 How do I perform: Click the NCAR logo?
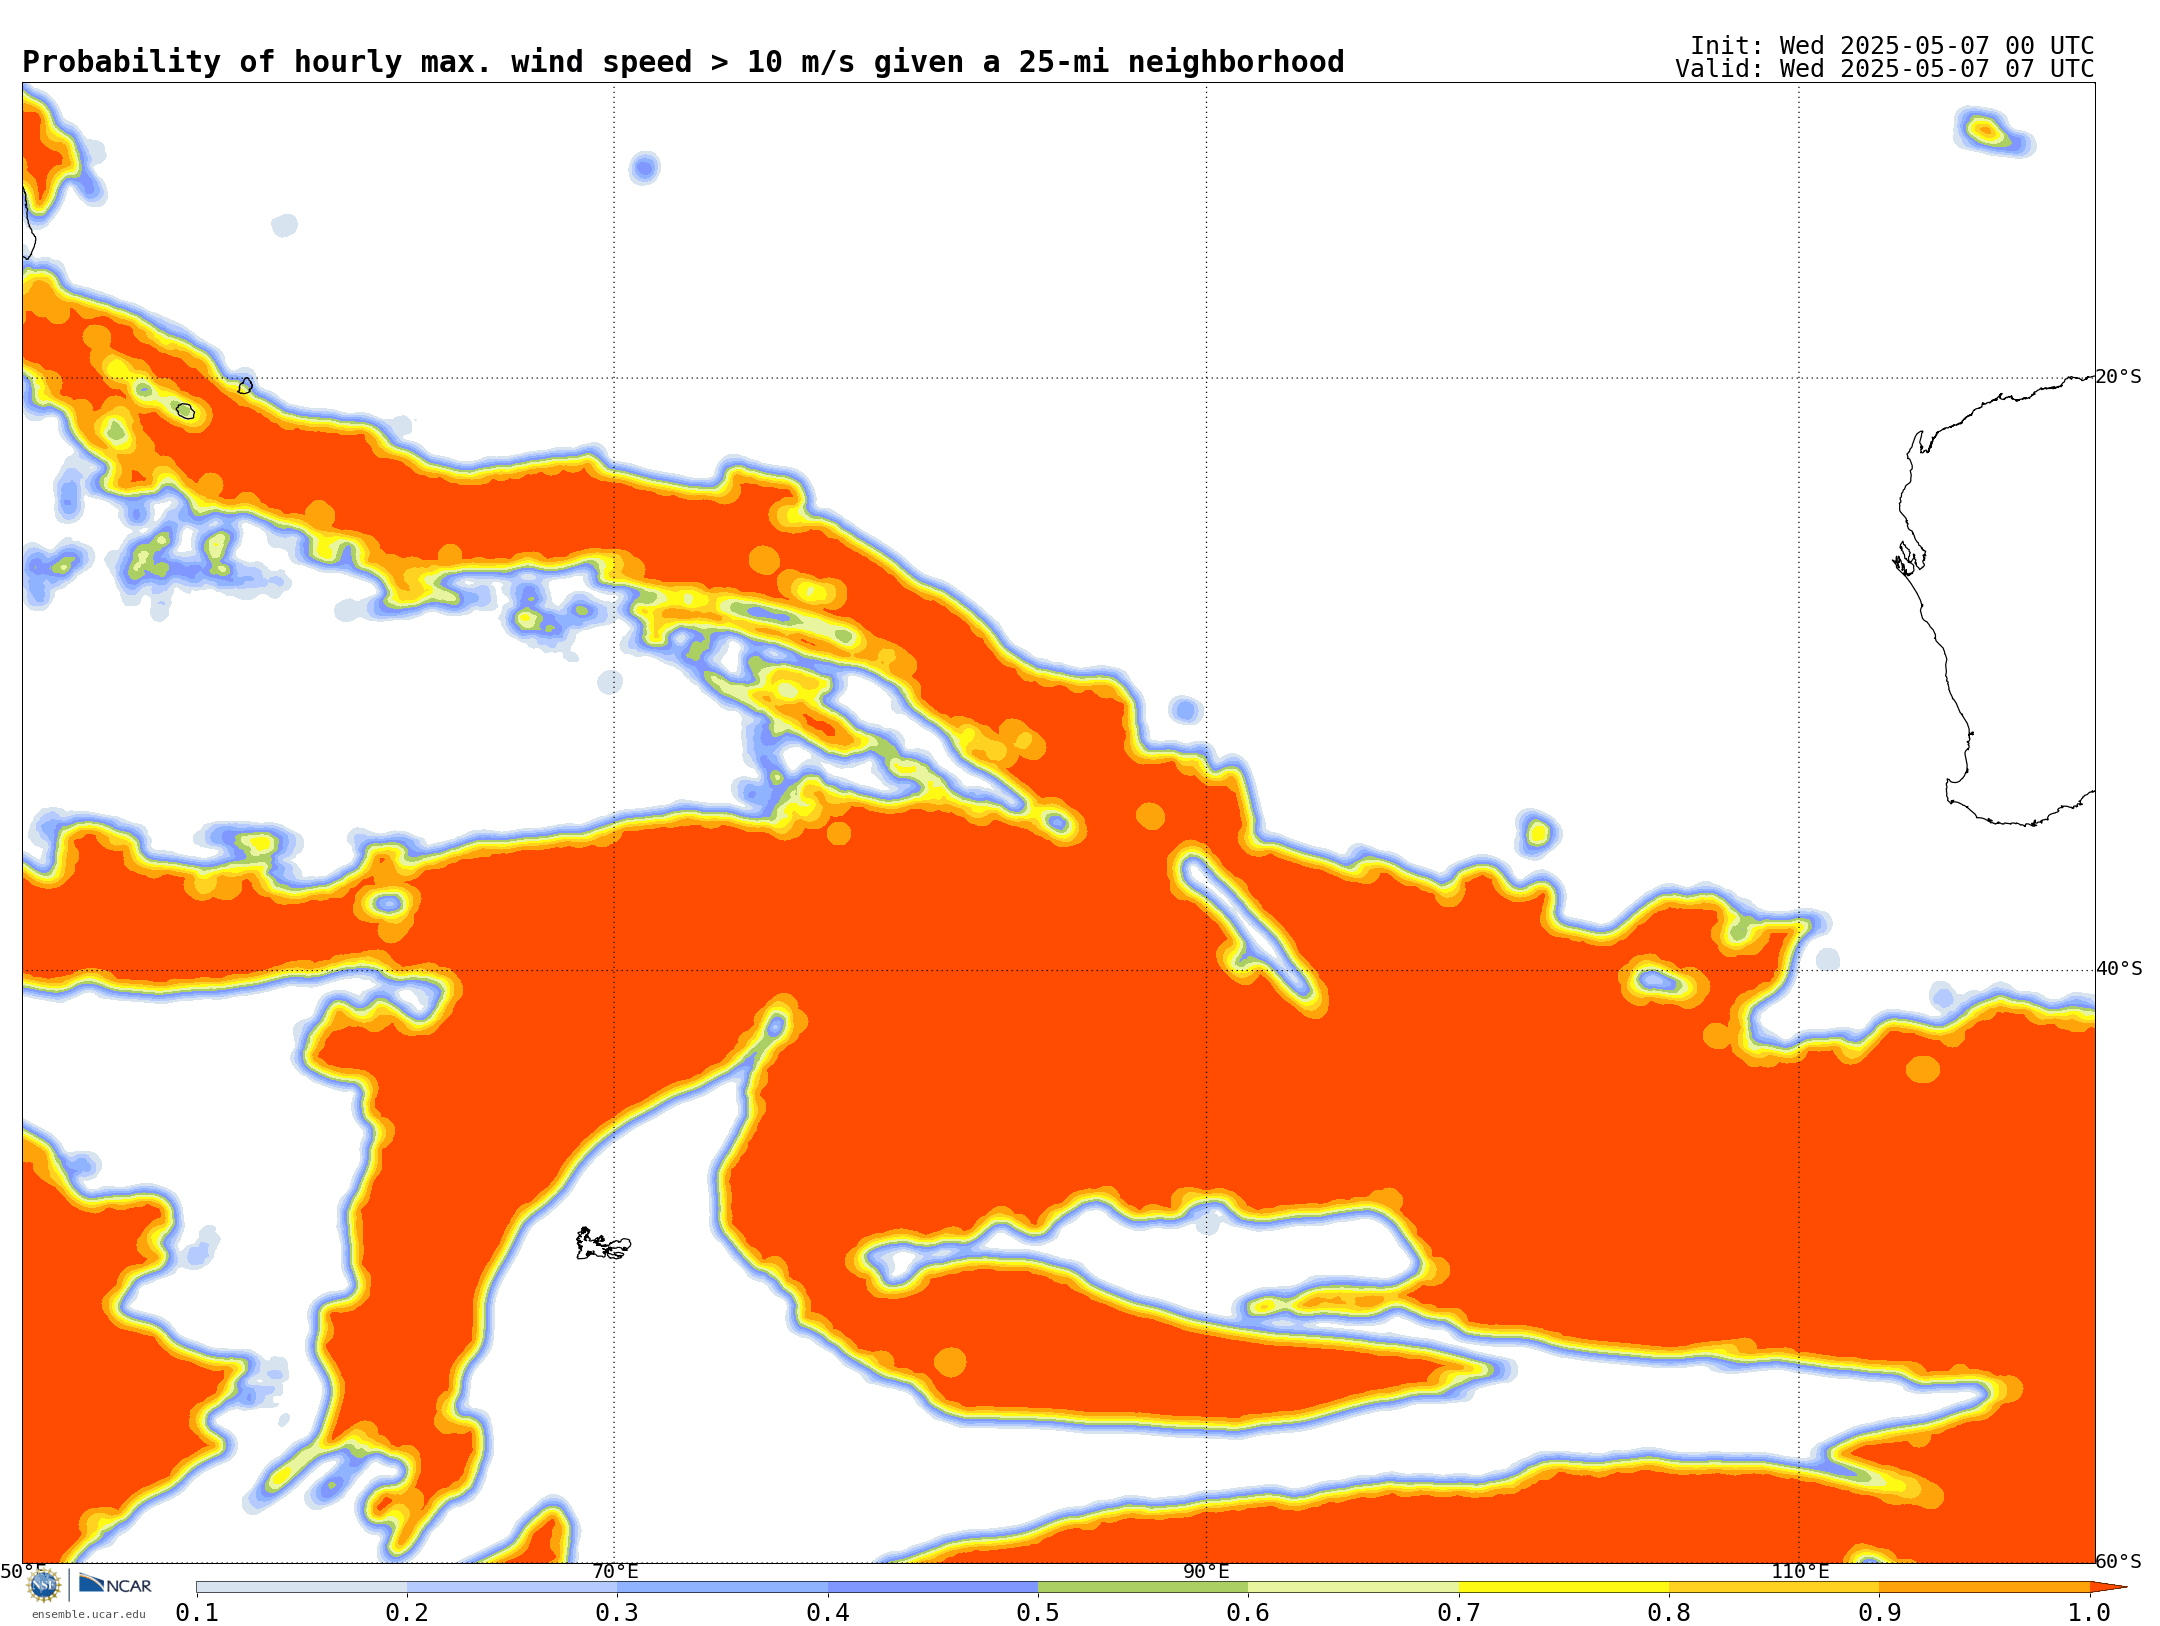click(x=115, y=1585)
